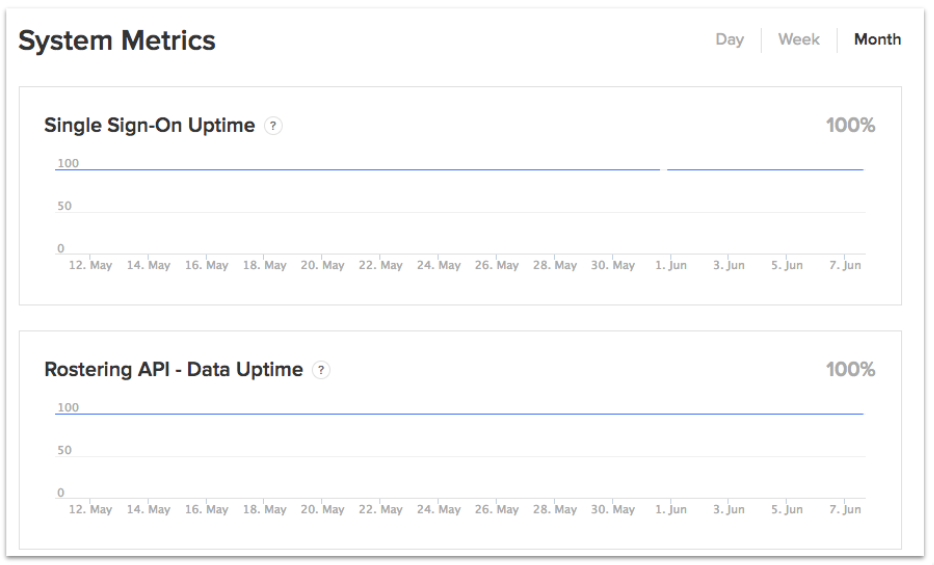Click the 28. May label on Single Sign-On chart
This screenshot has width=934, height=565.
pyautogui.click(x=555, y=266)
